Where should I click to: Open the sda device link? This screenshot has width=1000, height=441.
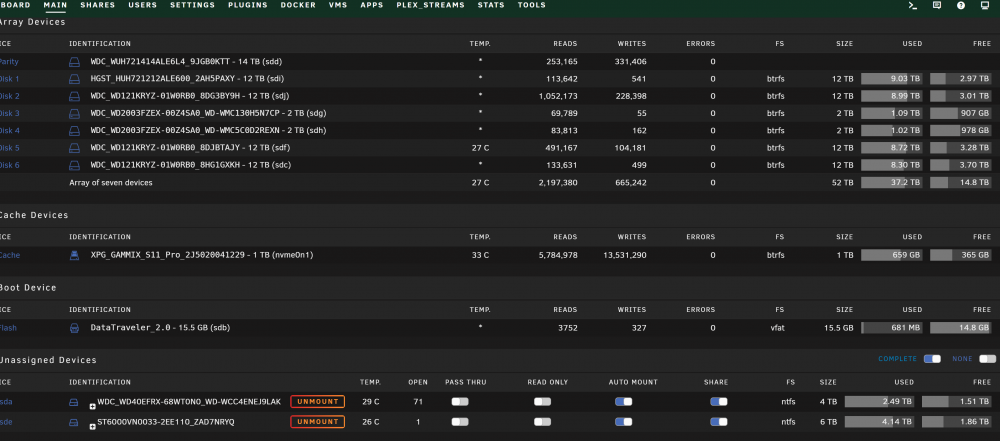tap(6, 402)
